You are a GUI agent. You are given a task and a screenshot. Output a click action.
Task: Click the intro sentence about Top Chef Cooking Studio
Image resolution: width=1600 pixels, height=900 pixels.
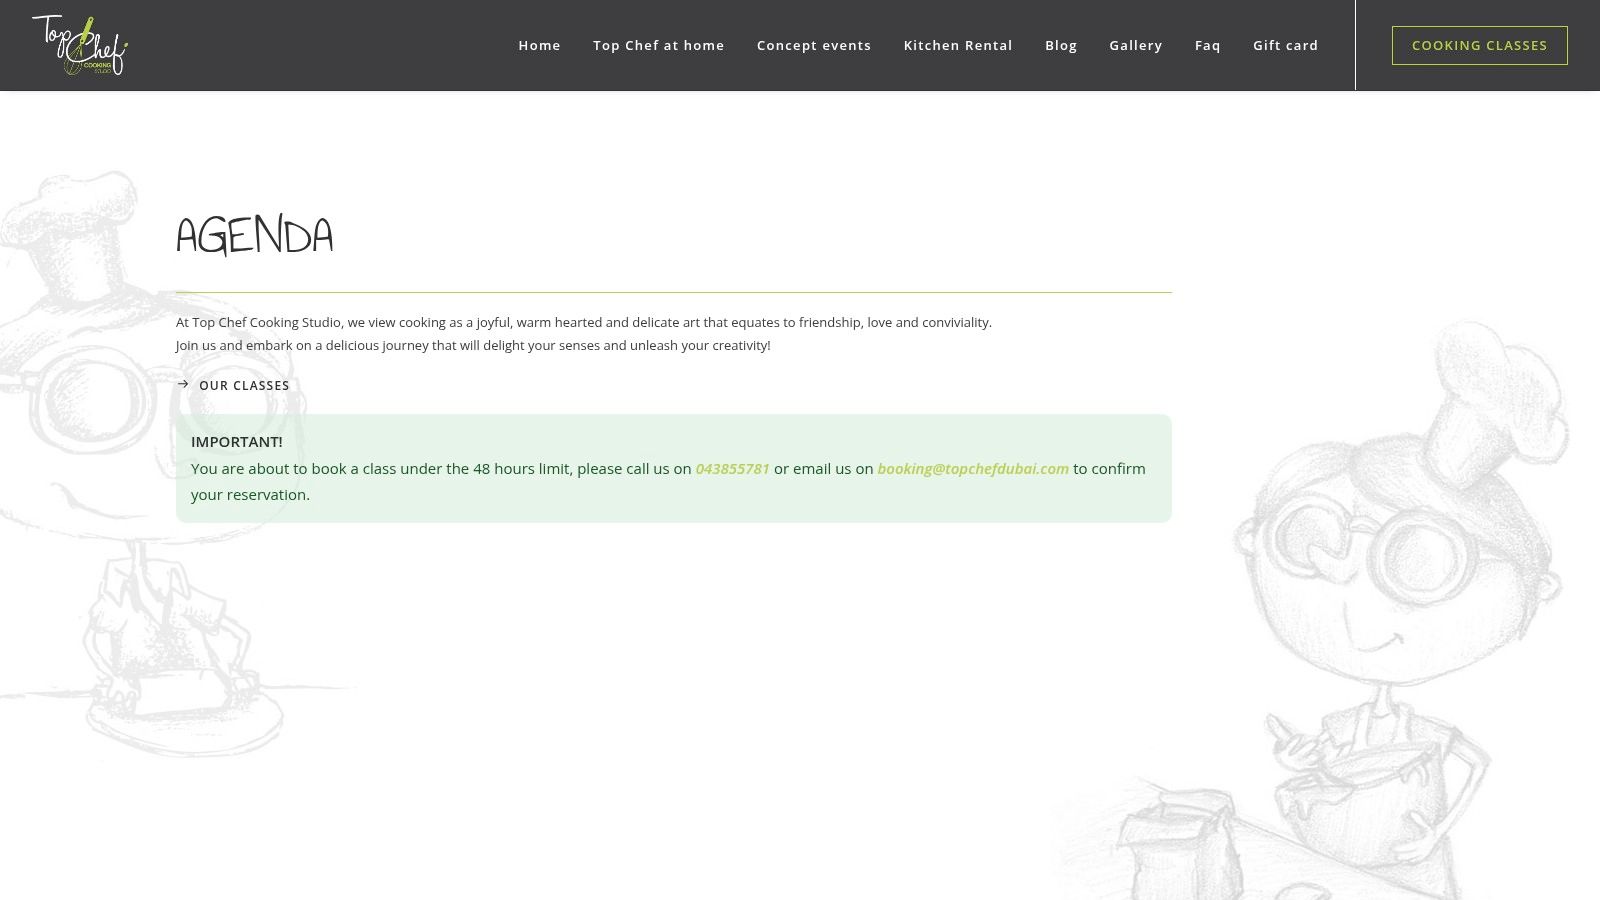[x=583, y=322]
